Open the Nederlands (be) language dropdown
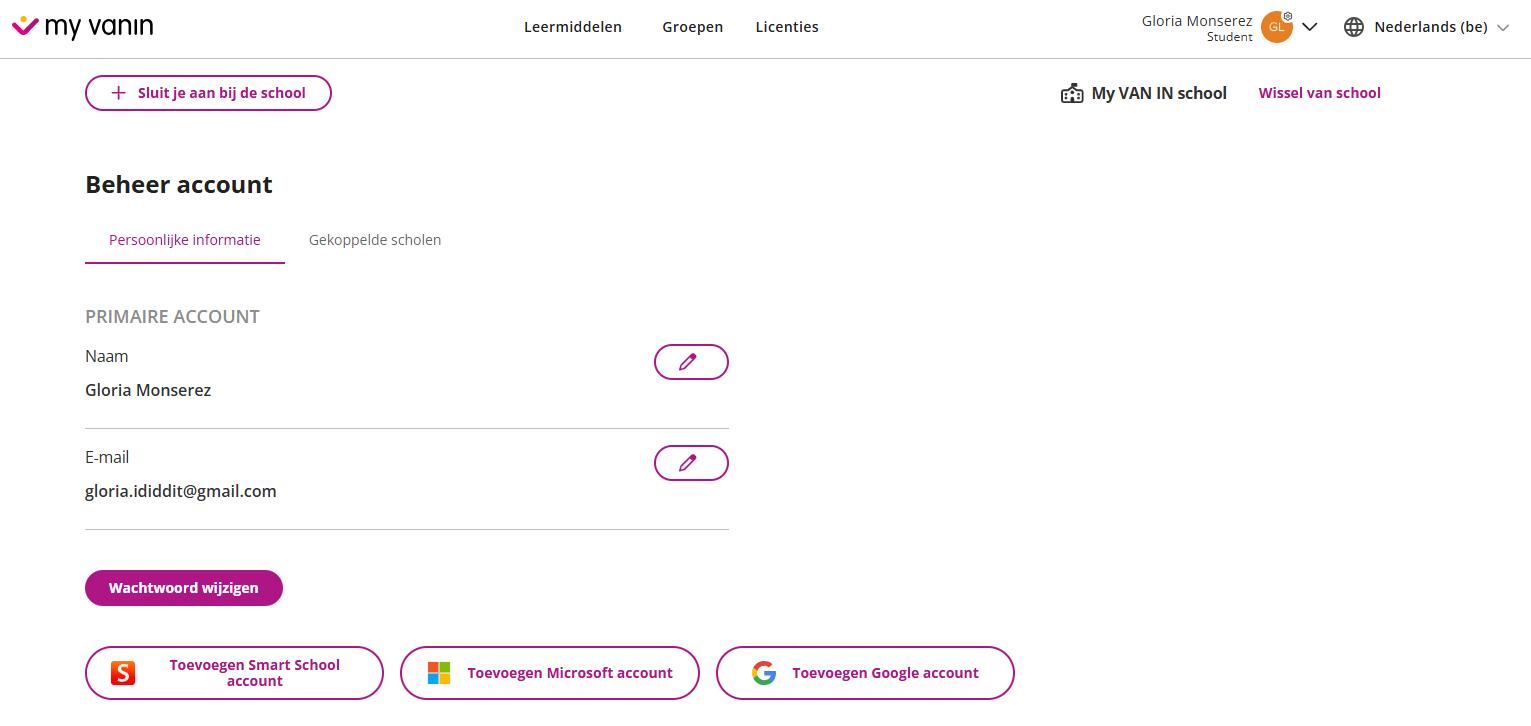1531x726 pixels. point(1440,27)
